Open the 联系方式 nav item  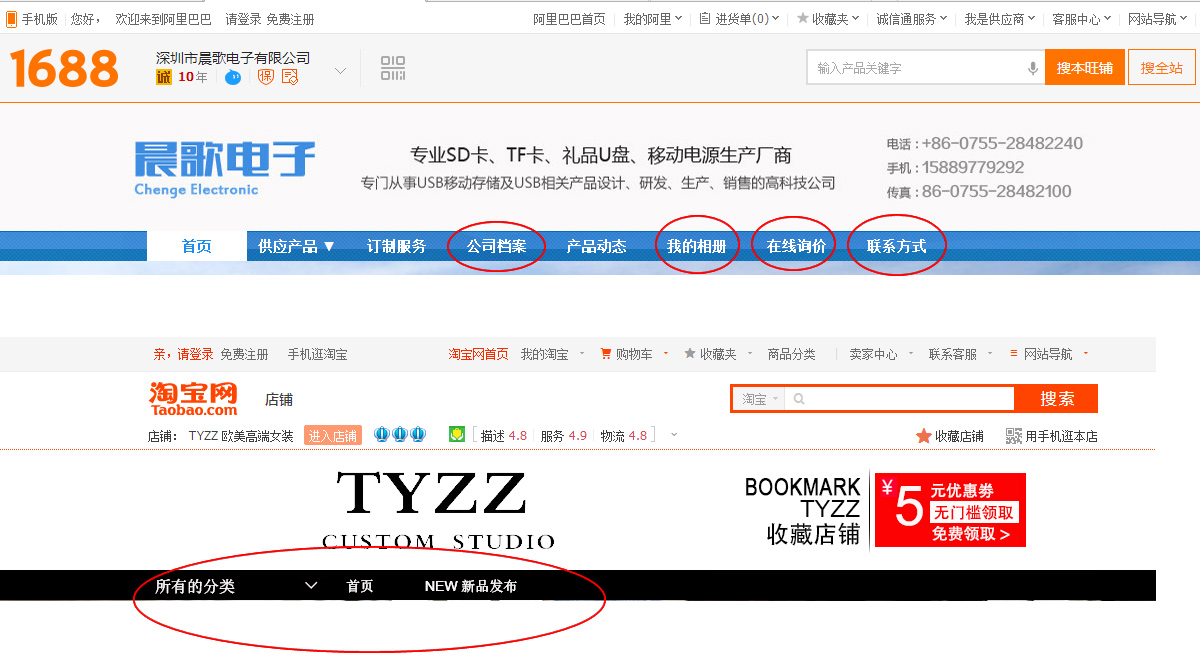pyautogui.click(x=896, y=246)
